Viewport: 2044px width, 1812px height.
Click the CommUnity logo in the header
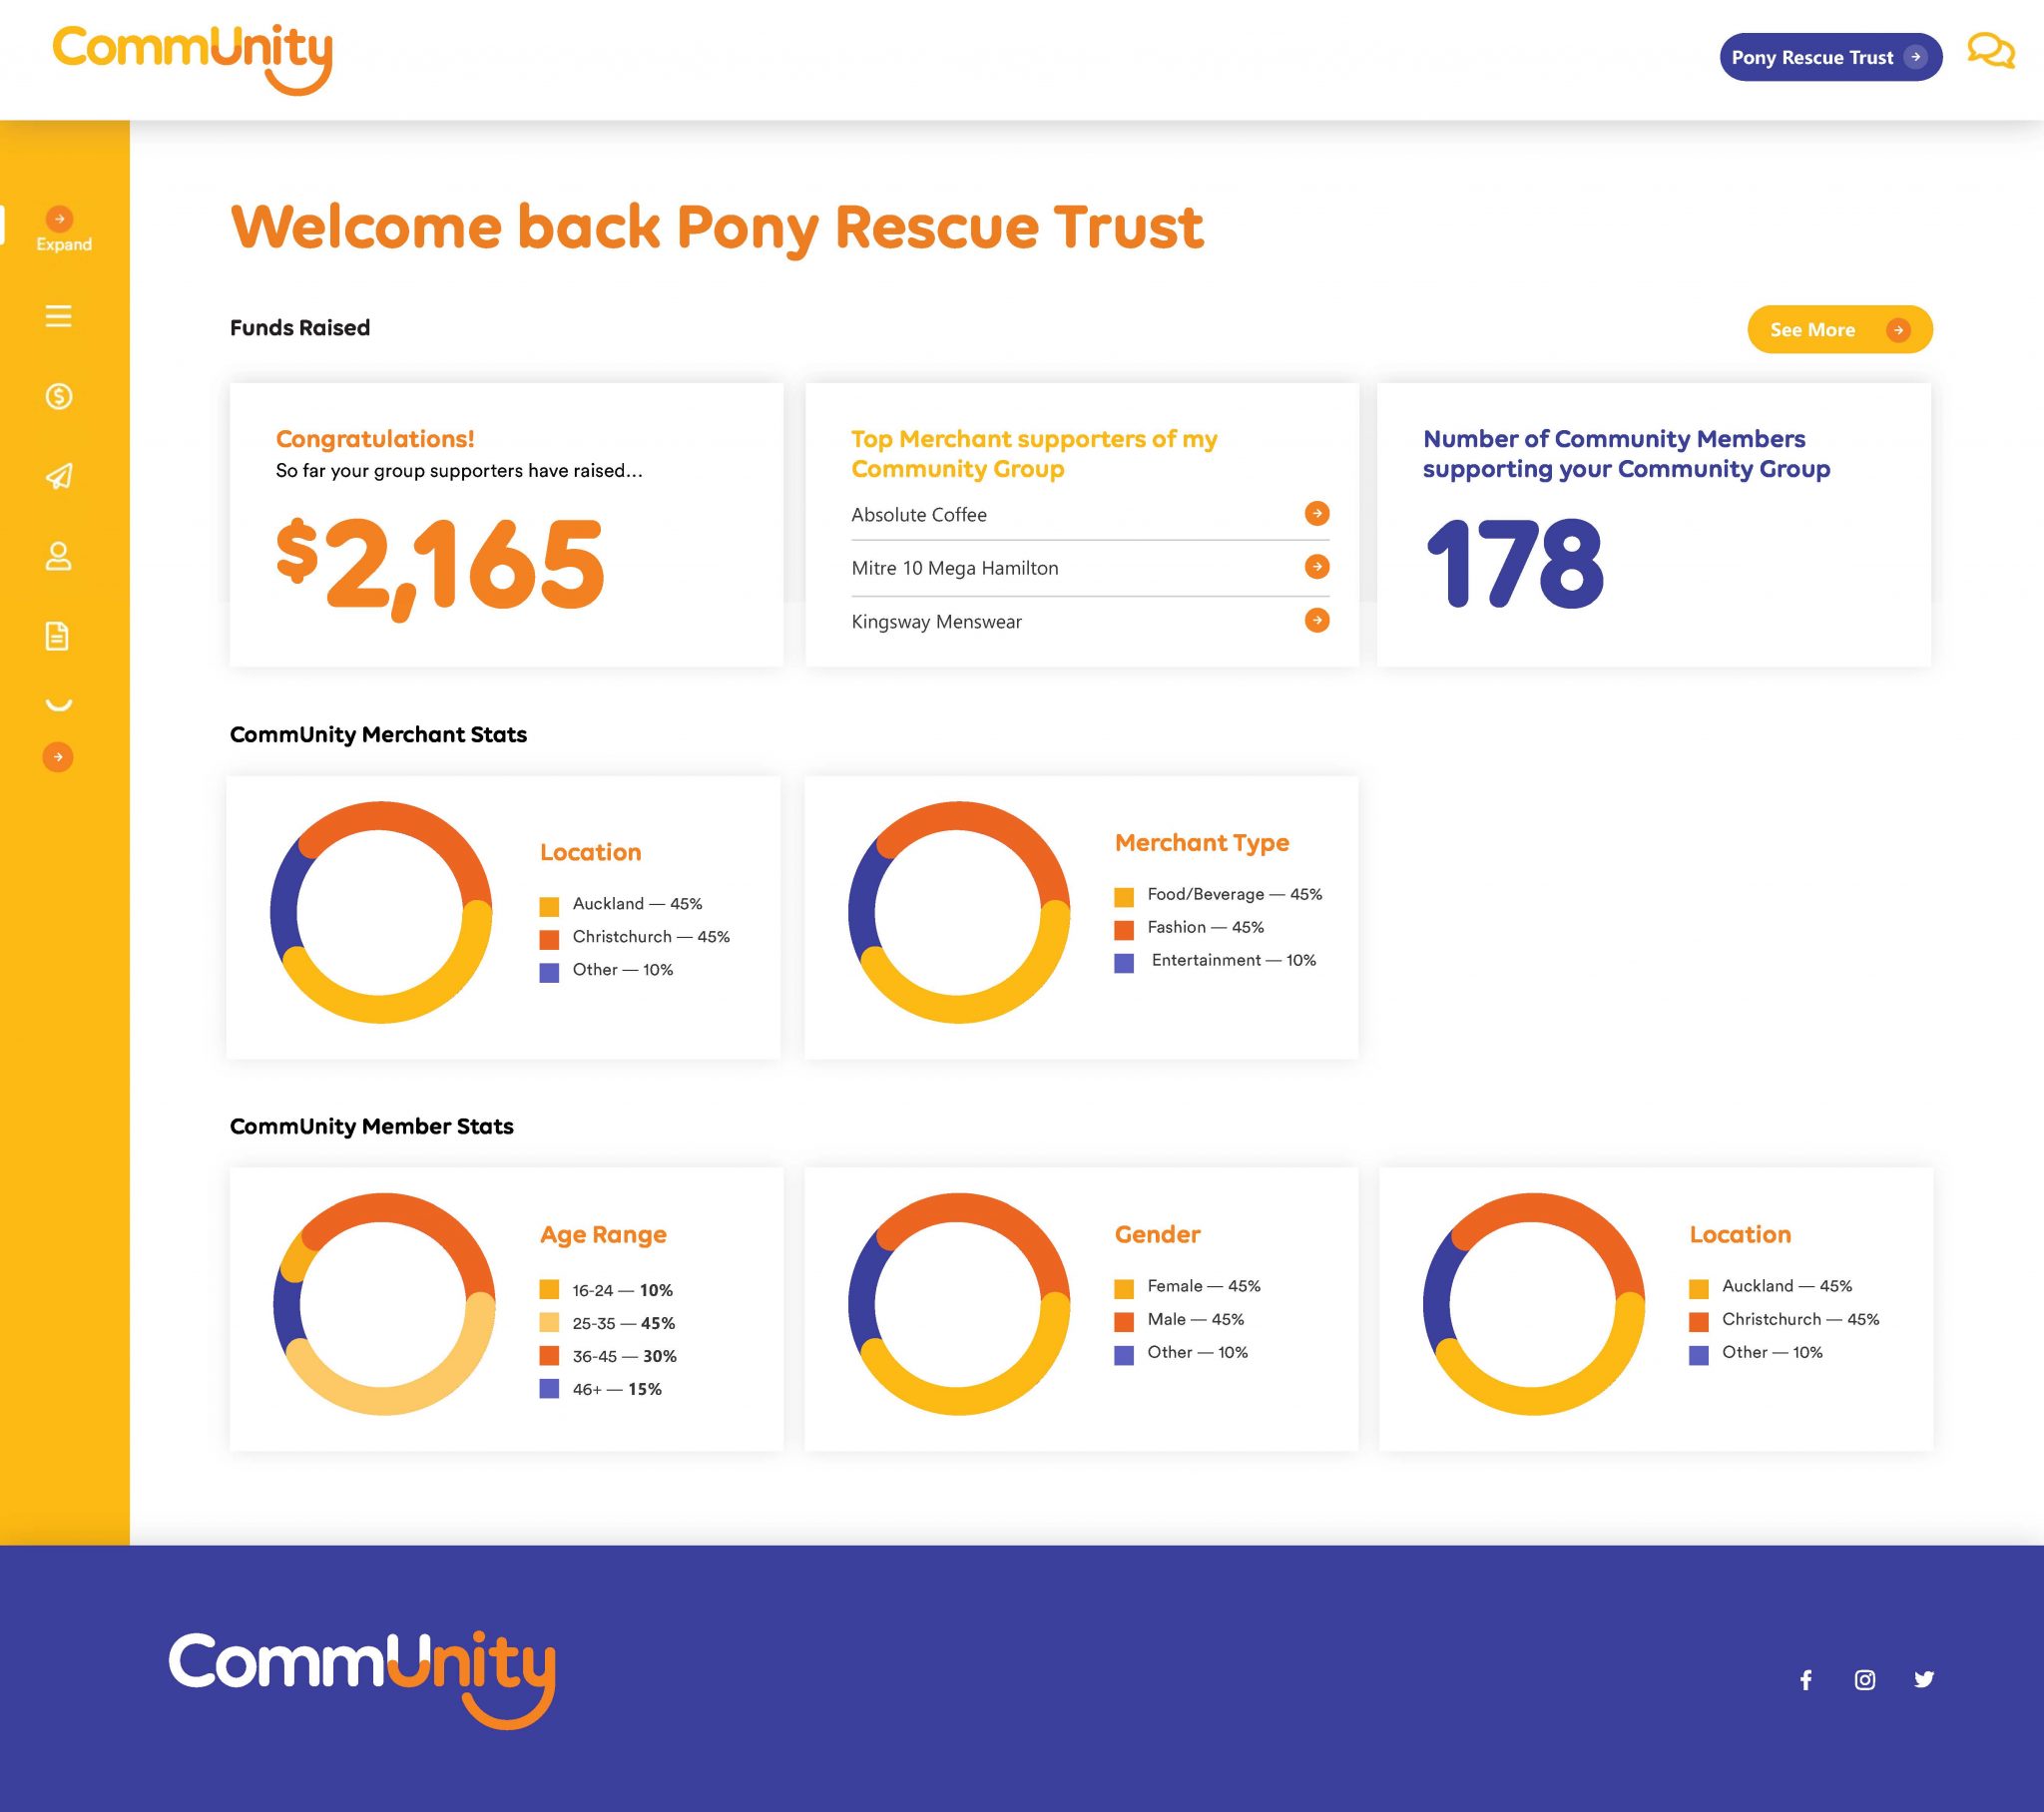192,58
